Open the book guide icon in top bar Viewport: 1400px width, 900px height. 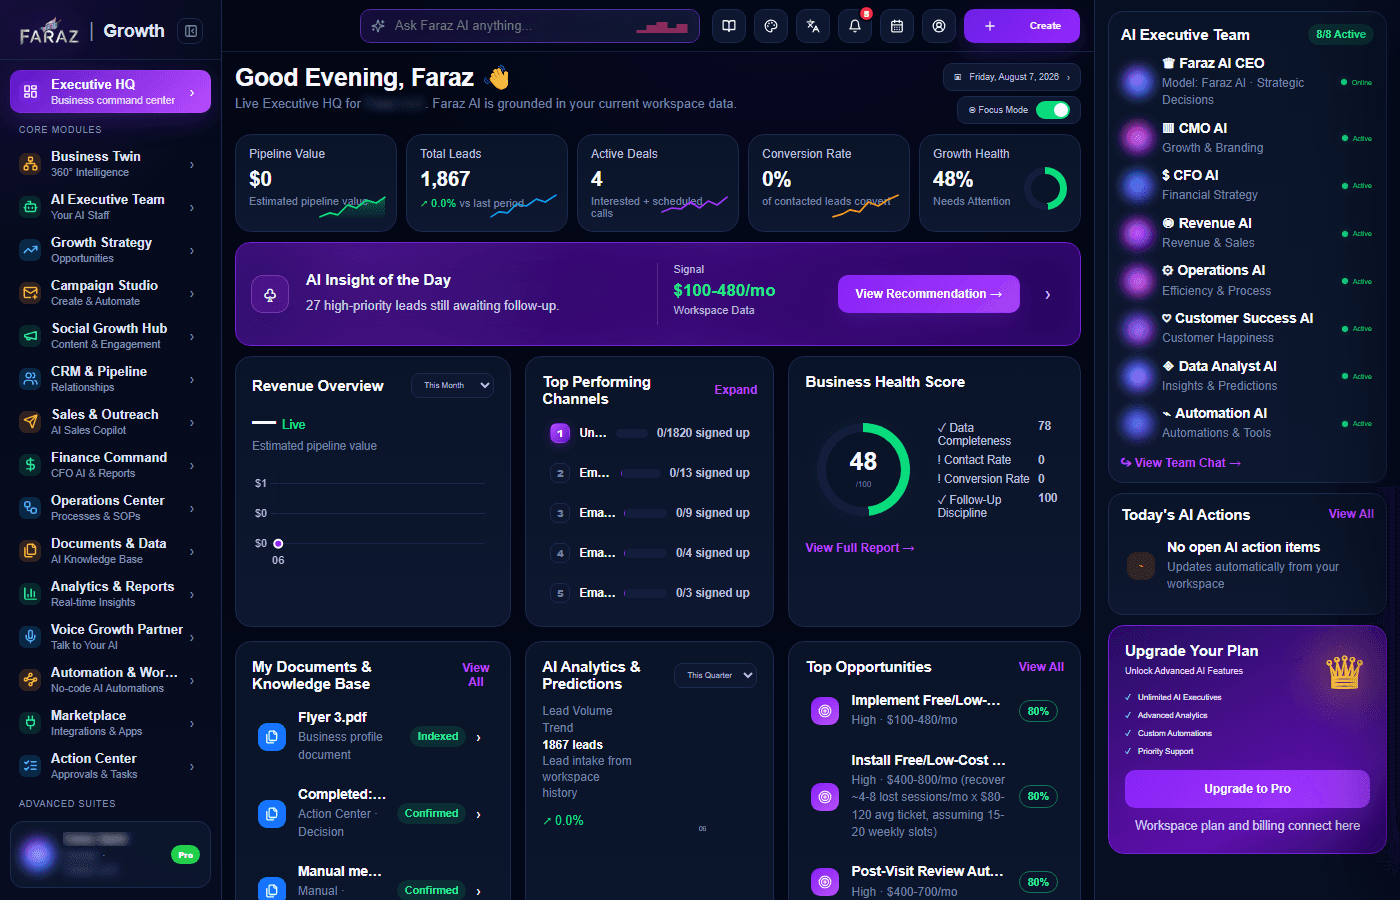pos(729,26)
